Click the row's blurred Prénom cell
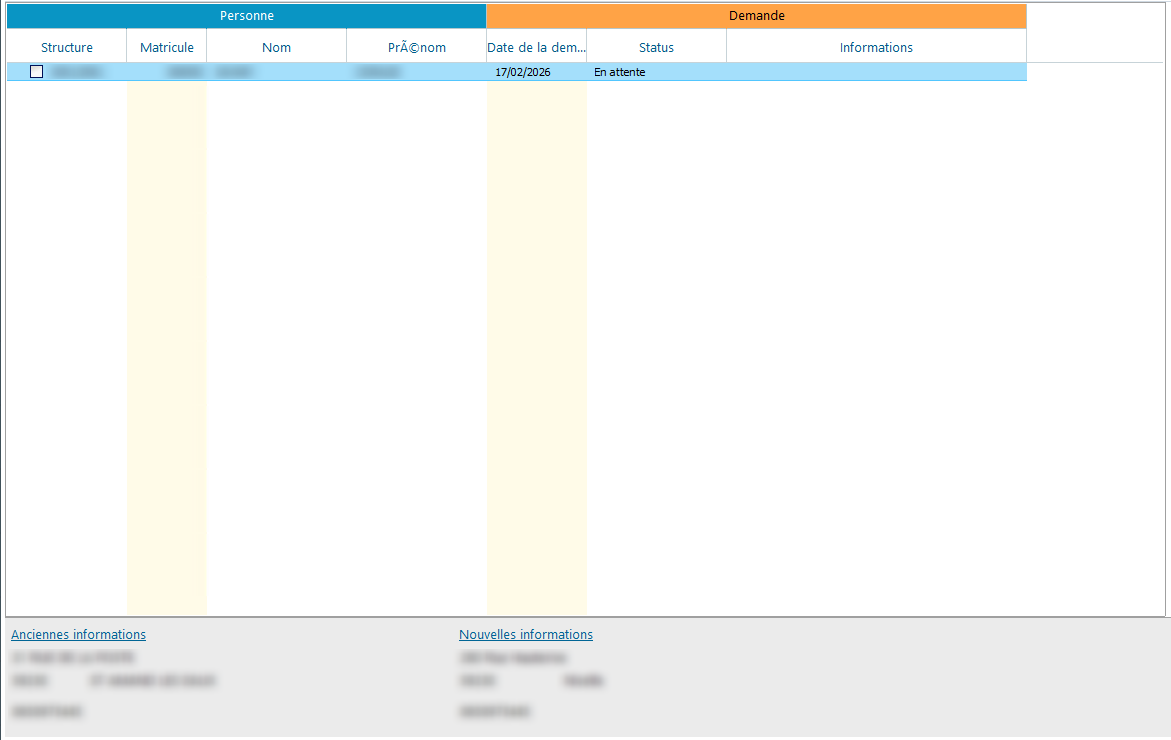Image resolution: width=1171 pixels, height=740 pixels. click(x=379, y=72)
